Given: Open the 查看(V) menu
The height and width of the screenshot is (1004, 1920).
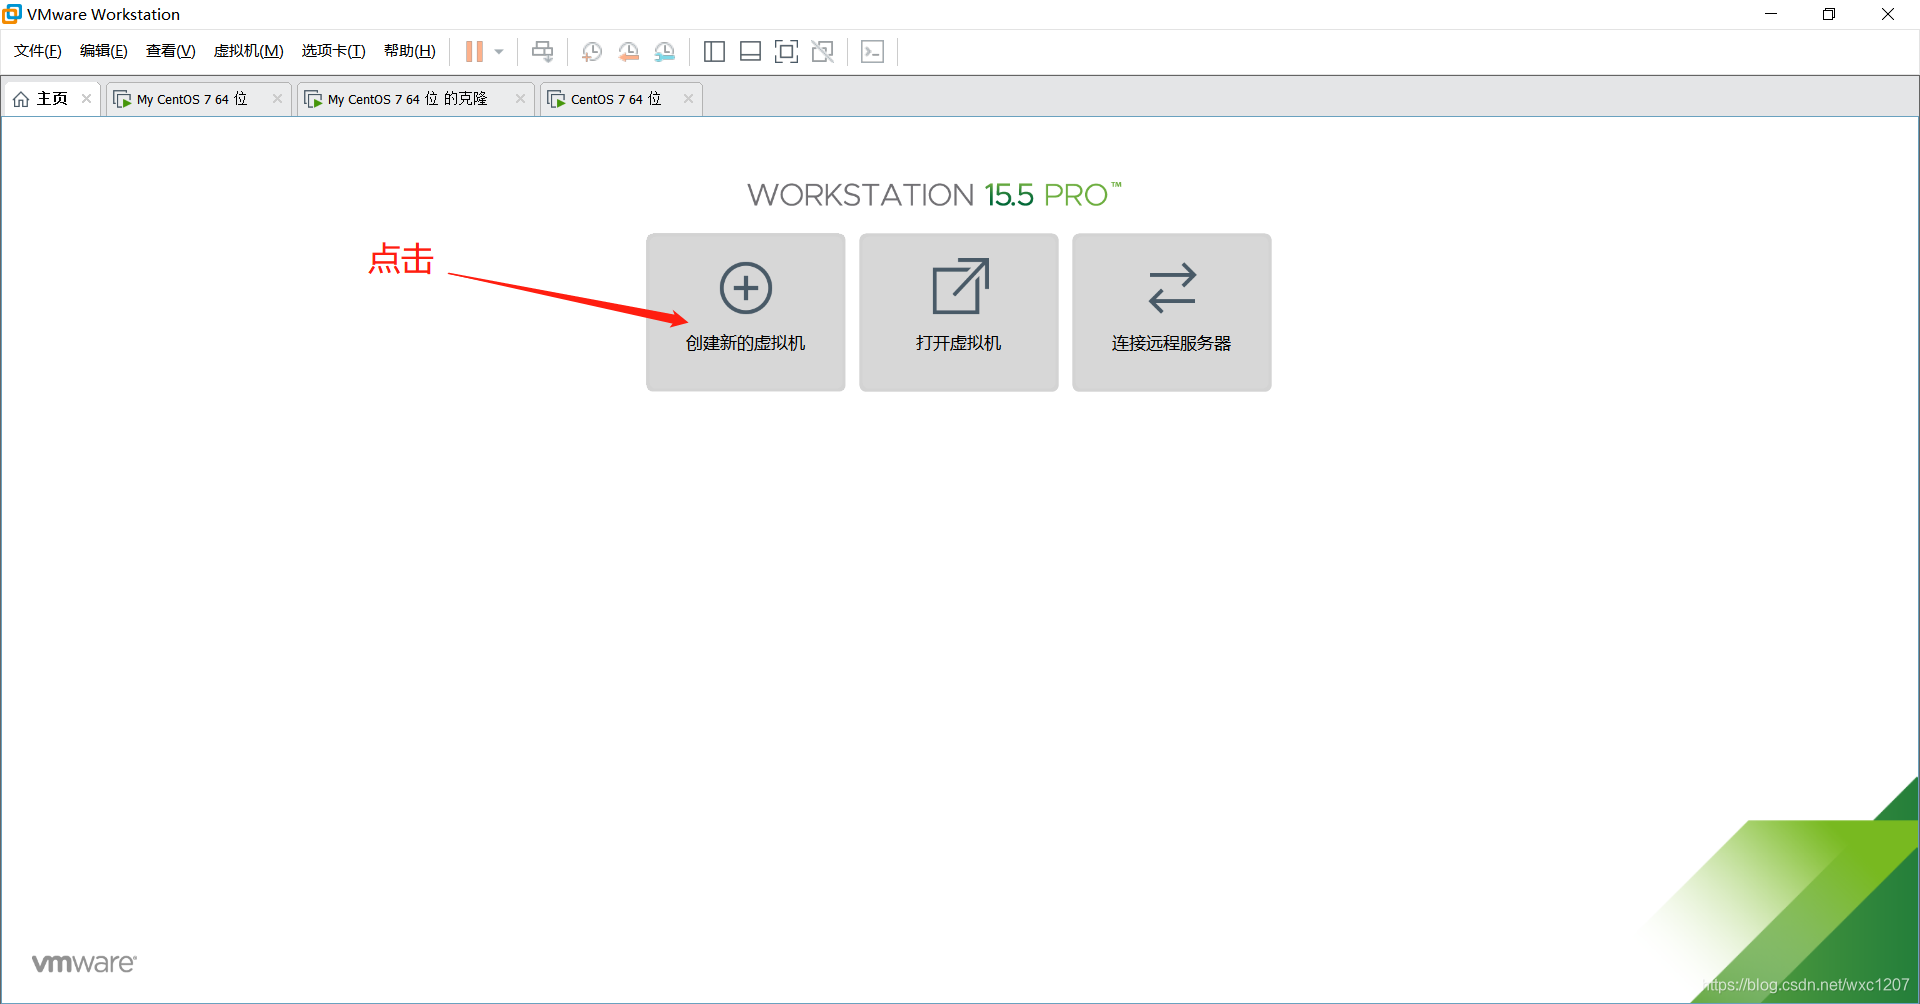Looking at the screenshot, I should click(x=171, y=51).
